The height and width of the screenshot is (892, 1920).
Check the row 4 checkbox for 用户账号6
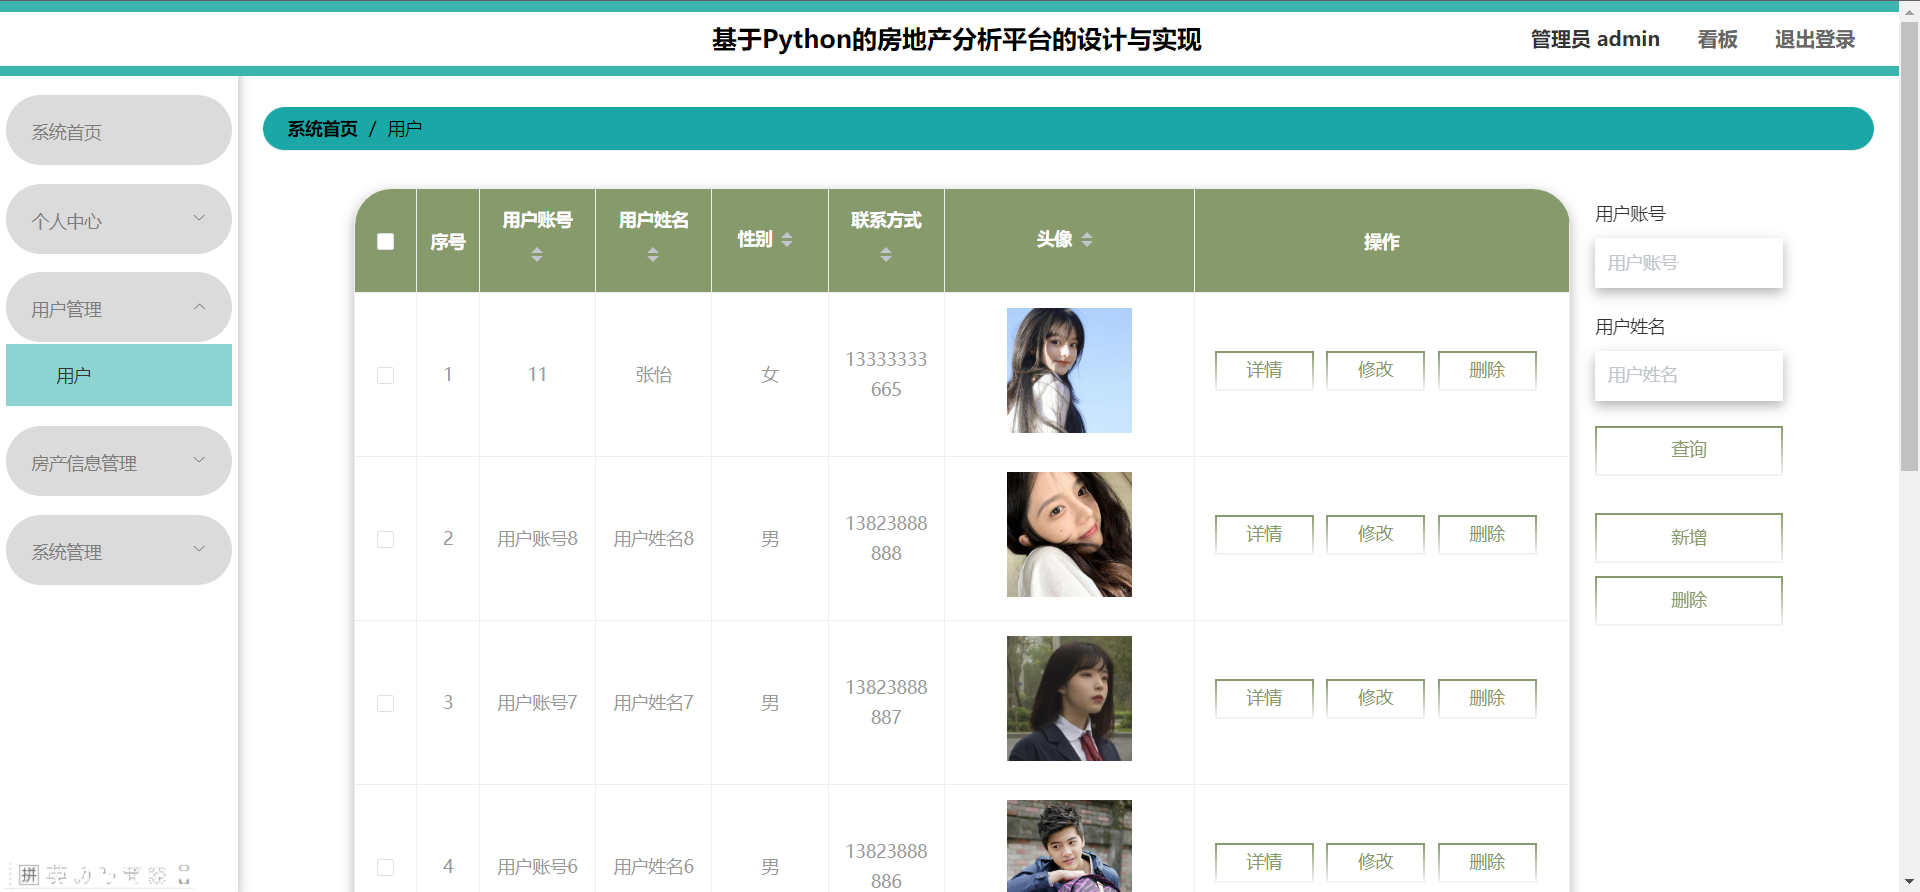(x=385, y=867)
